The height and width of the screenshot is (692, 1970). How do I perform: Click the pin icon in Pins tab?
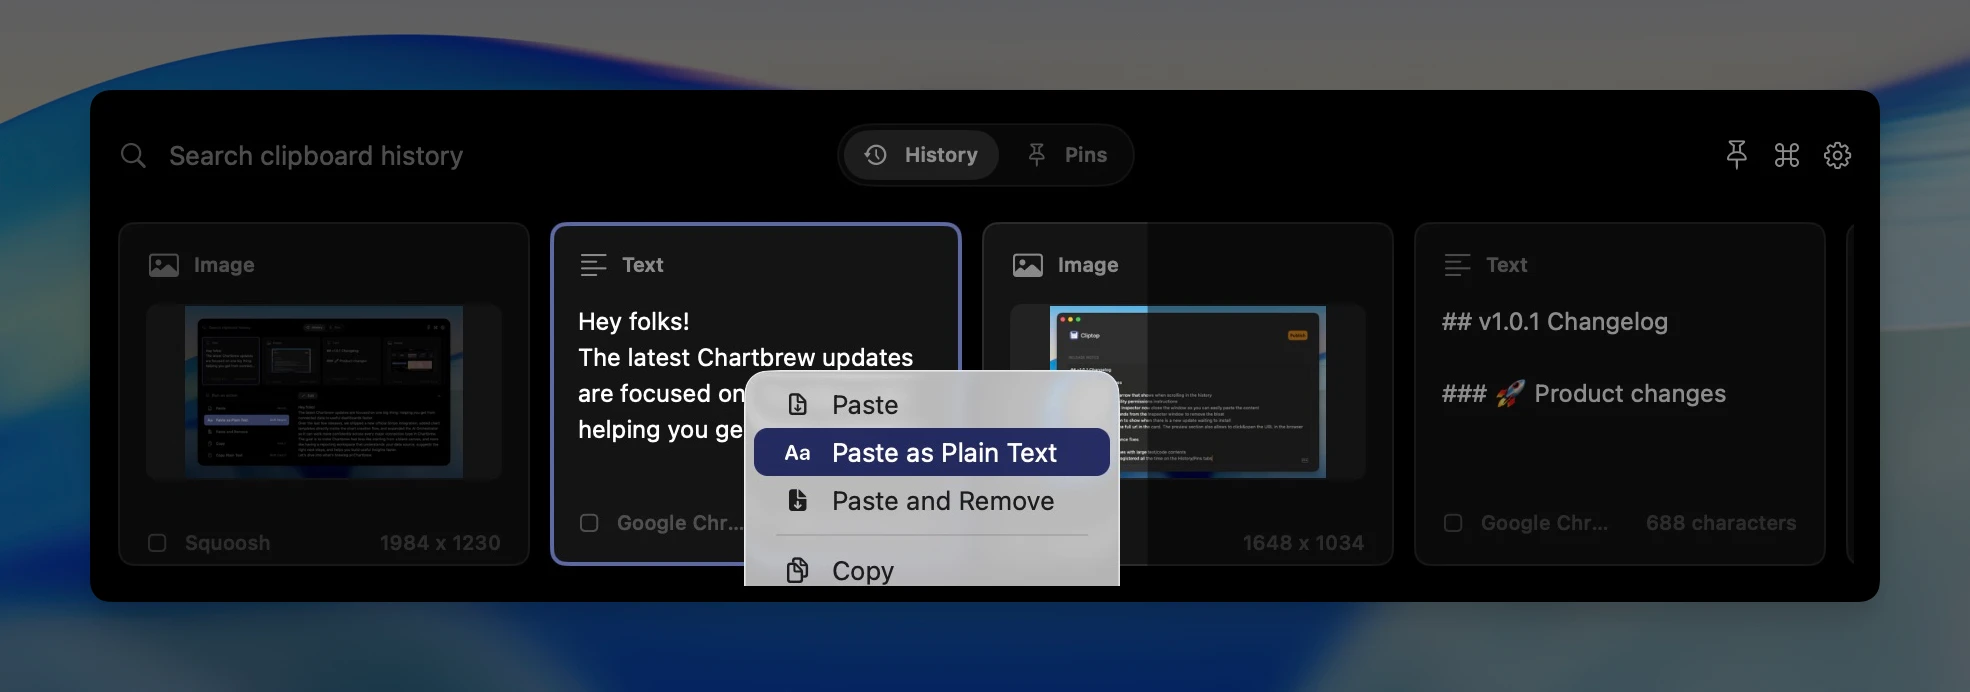coord(1037,155)
